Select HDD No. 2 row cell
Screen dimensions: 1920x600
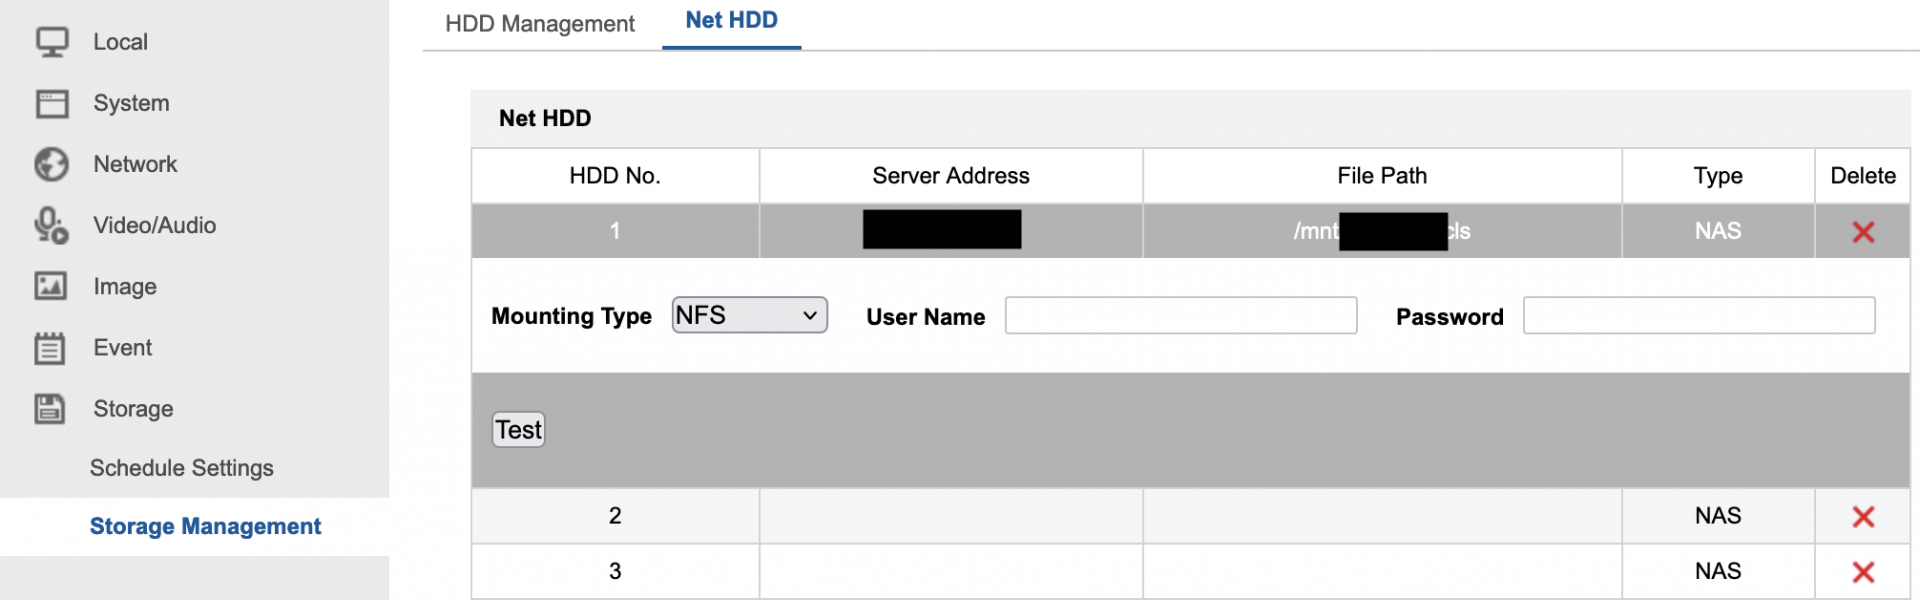[615, 516]
